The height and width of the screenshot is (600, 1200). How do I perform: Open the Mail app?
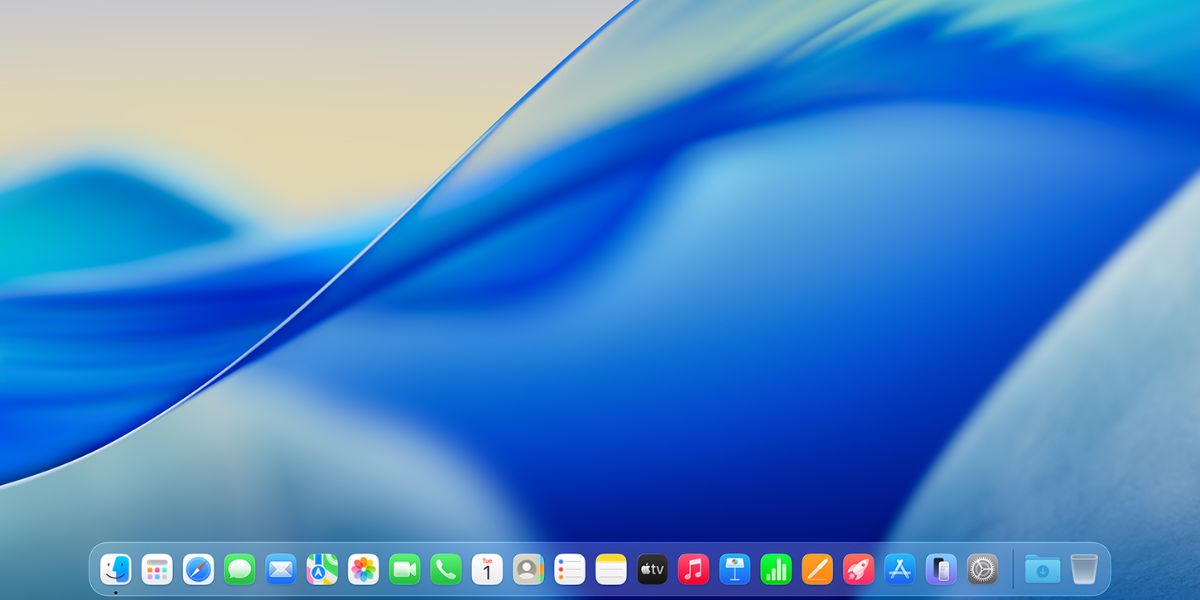[281, 569]
